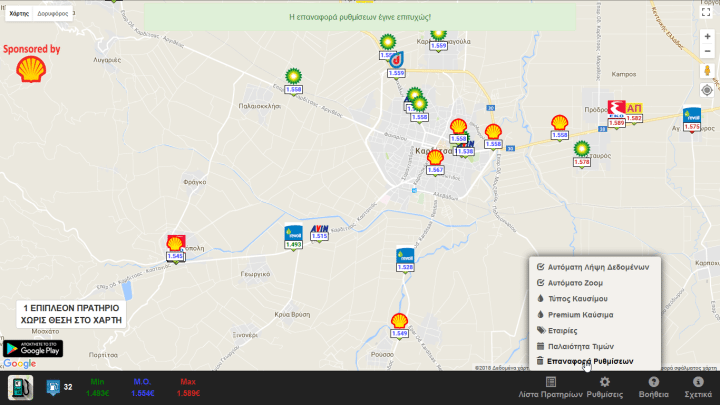Center map on my location

(x=707, y=90)
